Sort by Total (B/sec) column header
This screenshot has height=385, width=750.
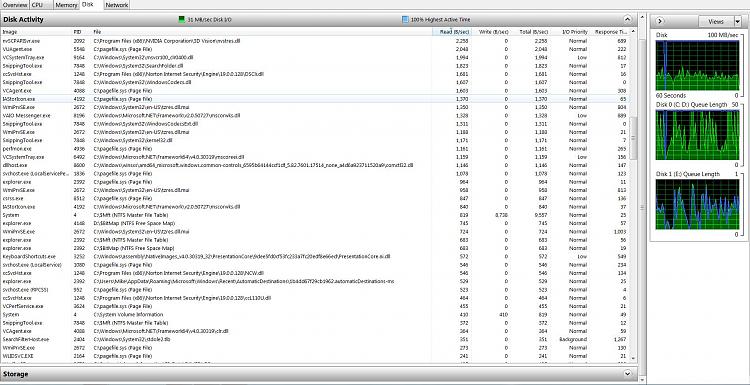pyautogui.click(x=530, y=32)
